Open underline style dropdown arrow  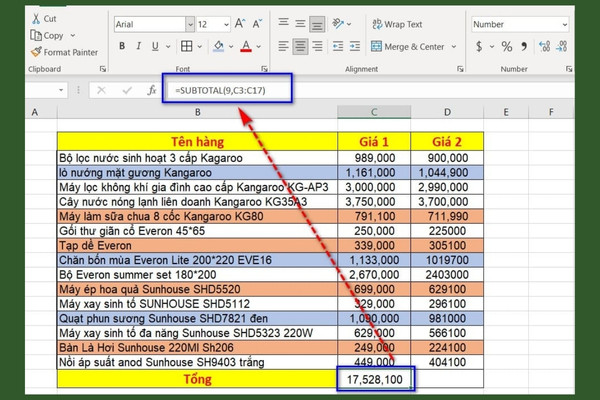pos(168,47)
